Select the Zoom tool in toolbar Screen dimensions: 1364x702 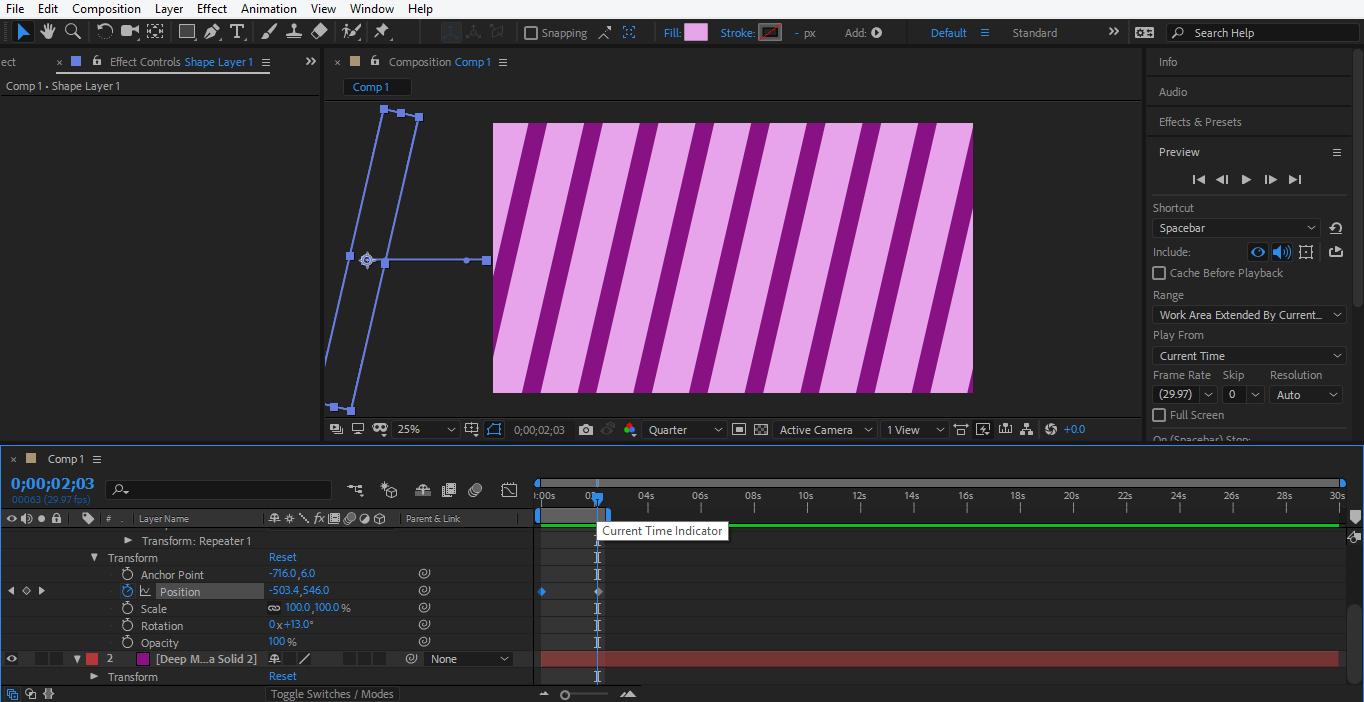click(72, 32)
